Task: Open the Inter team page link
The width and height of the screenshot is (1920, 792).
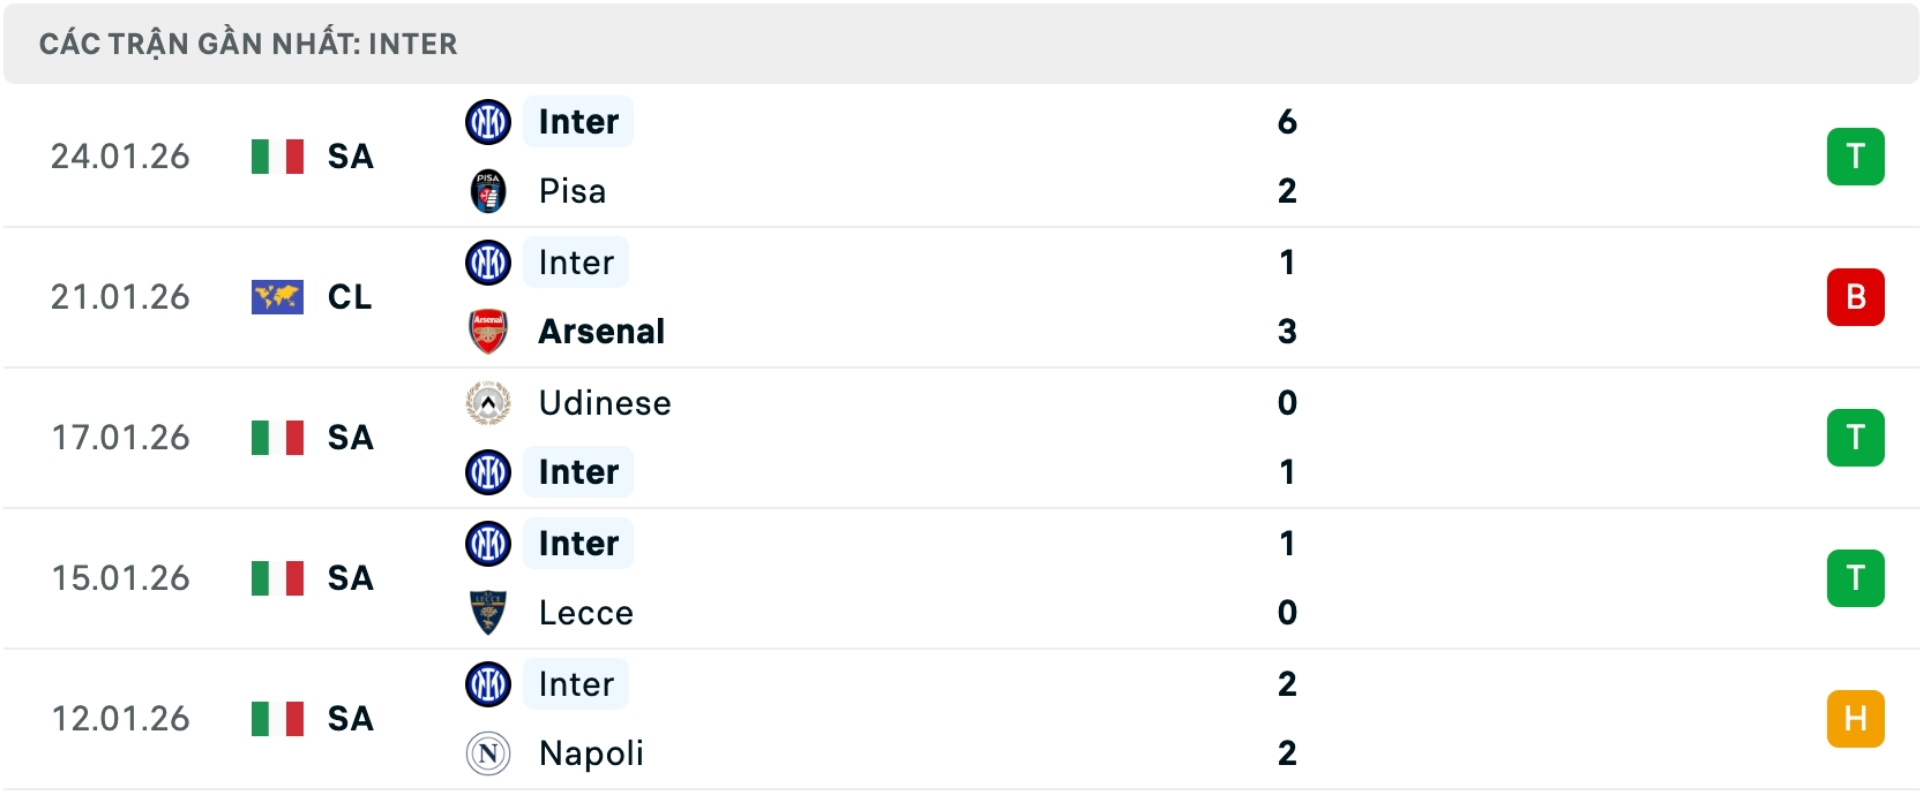Action: pyautogui.click(x=576, y=122)
